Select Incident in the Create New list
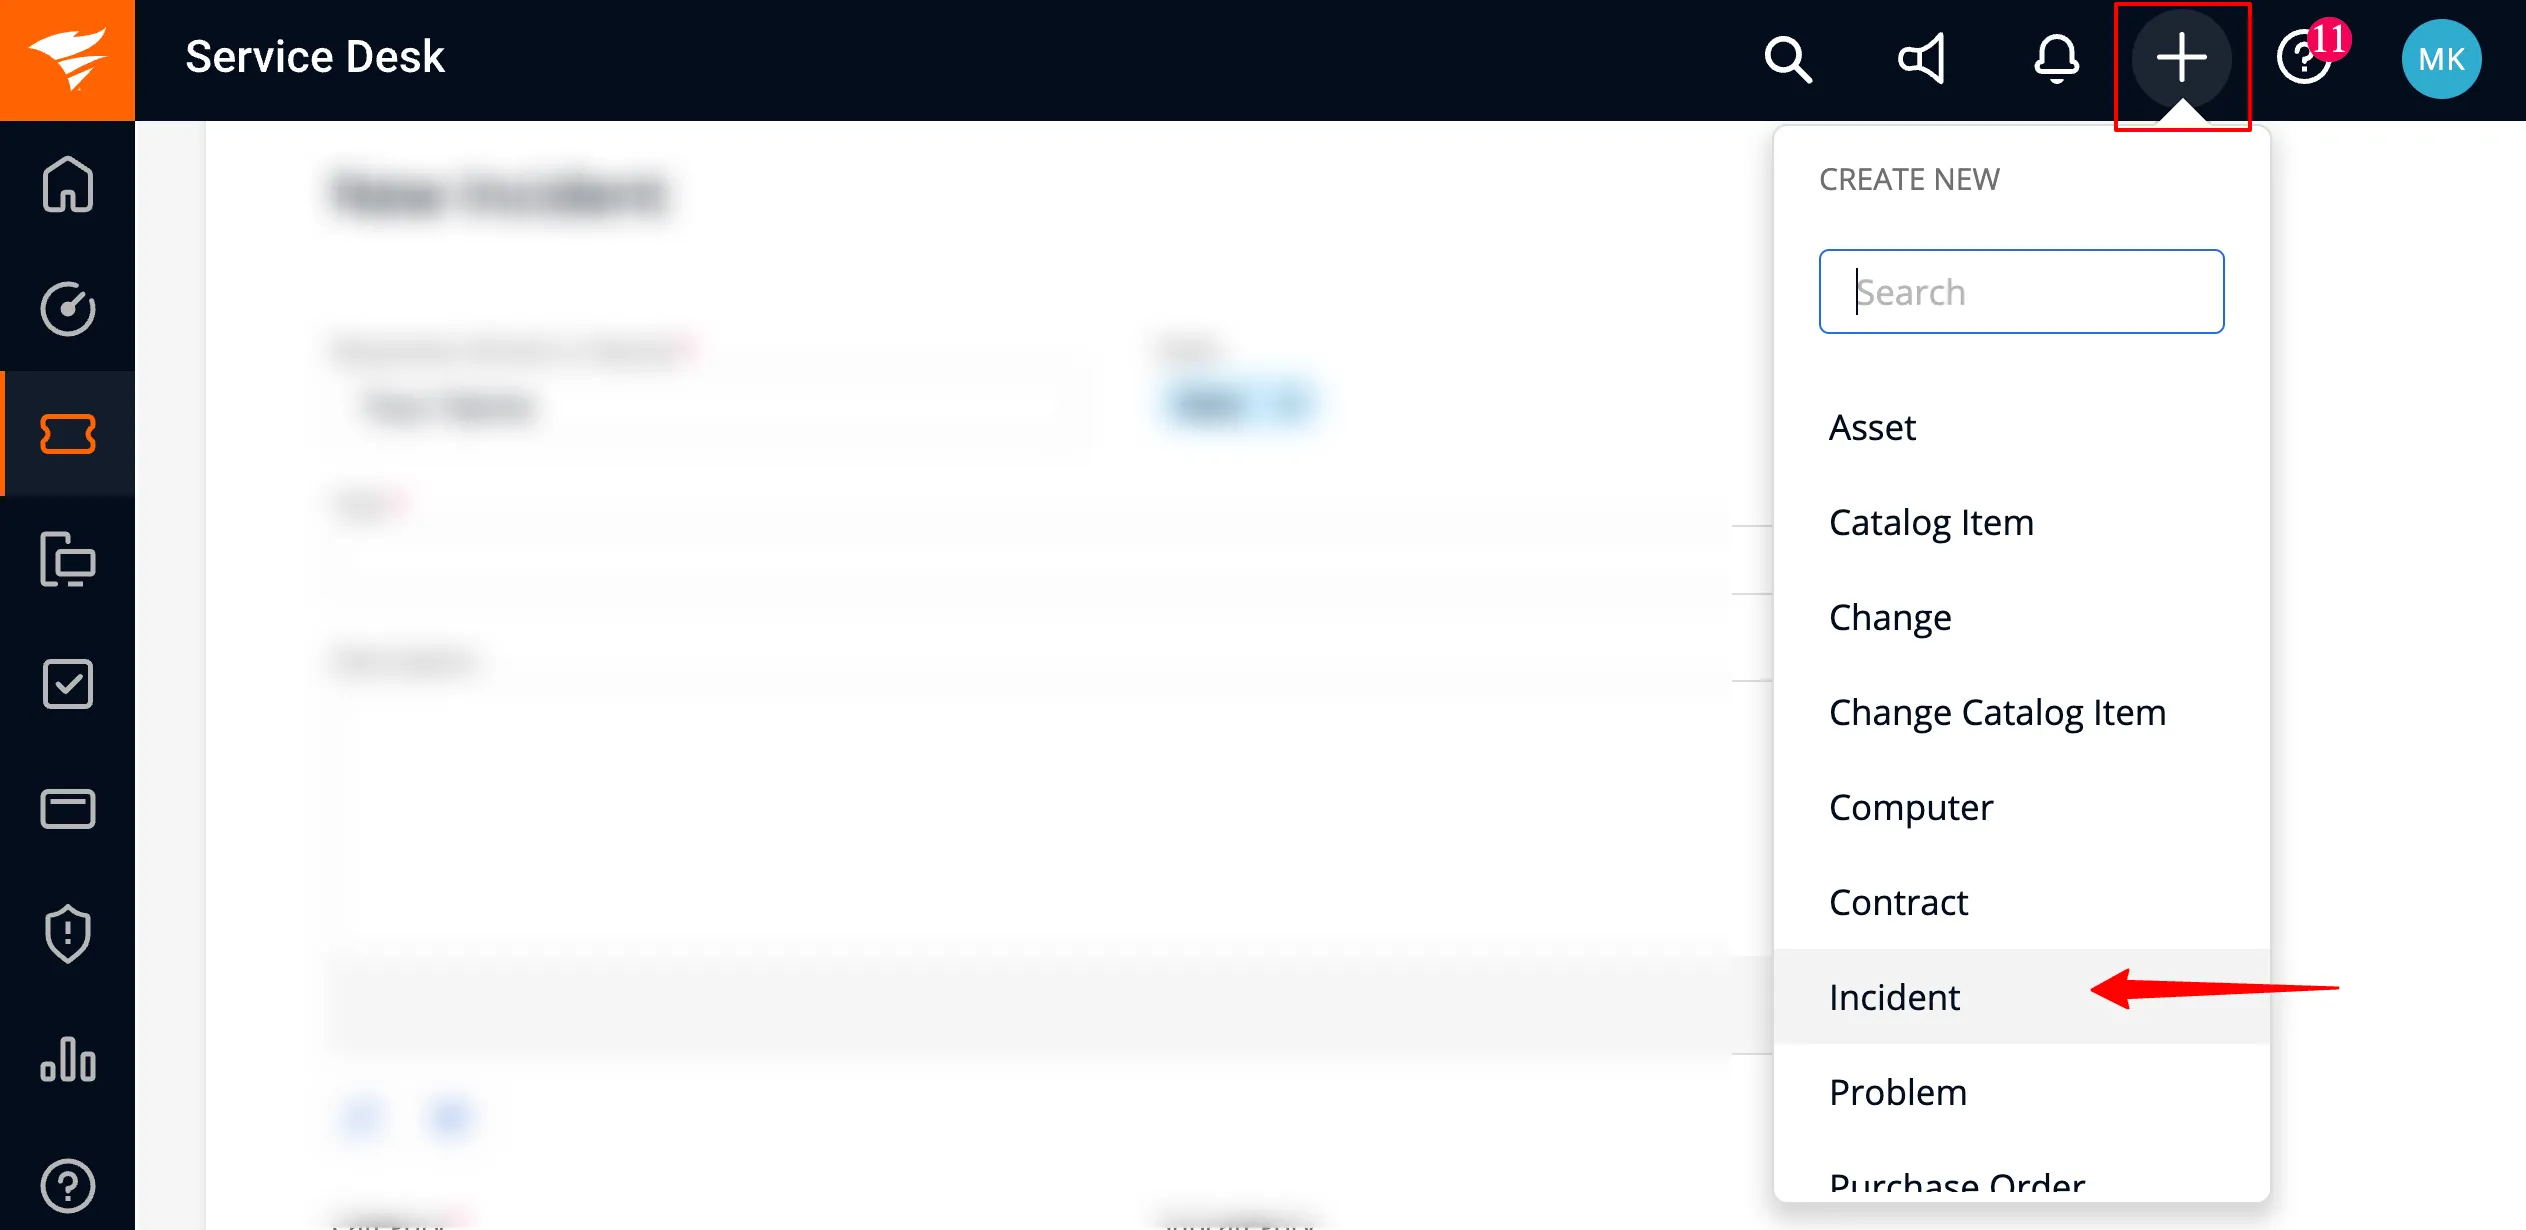This screenshot has width=2526, height=1230. 2021,997
